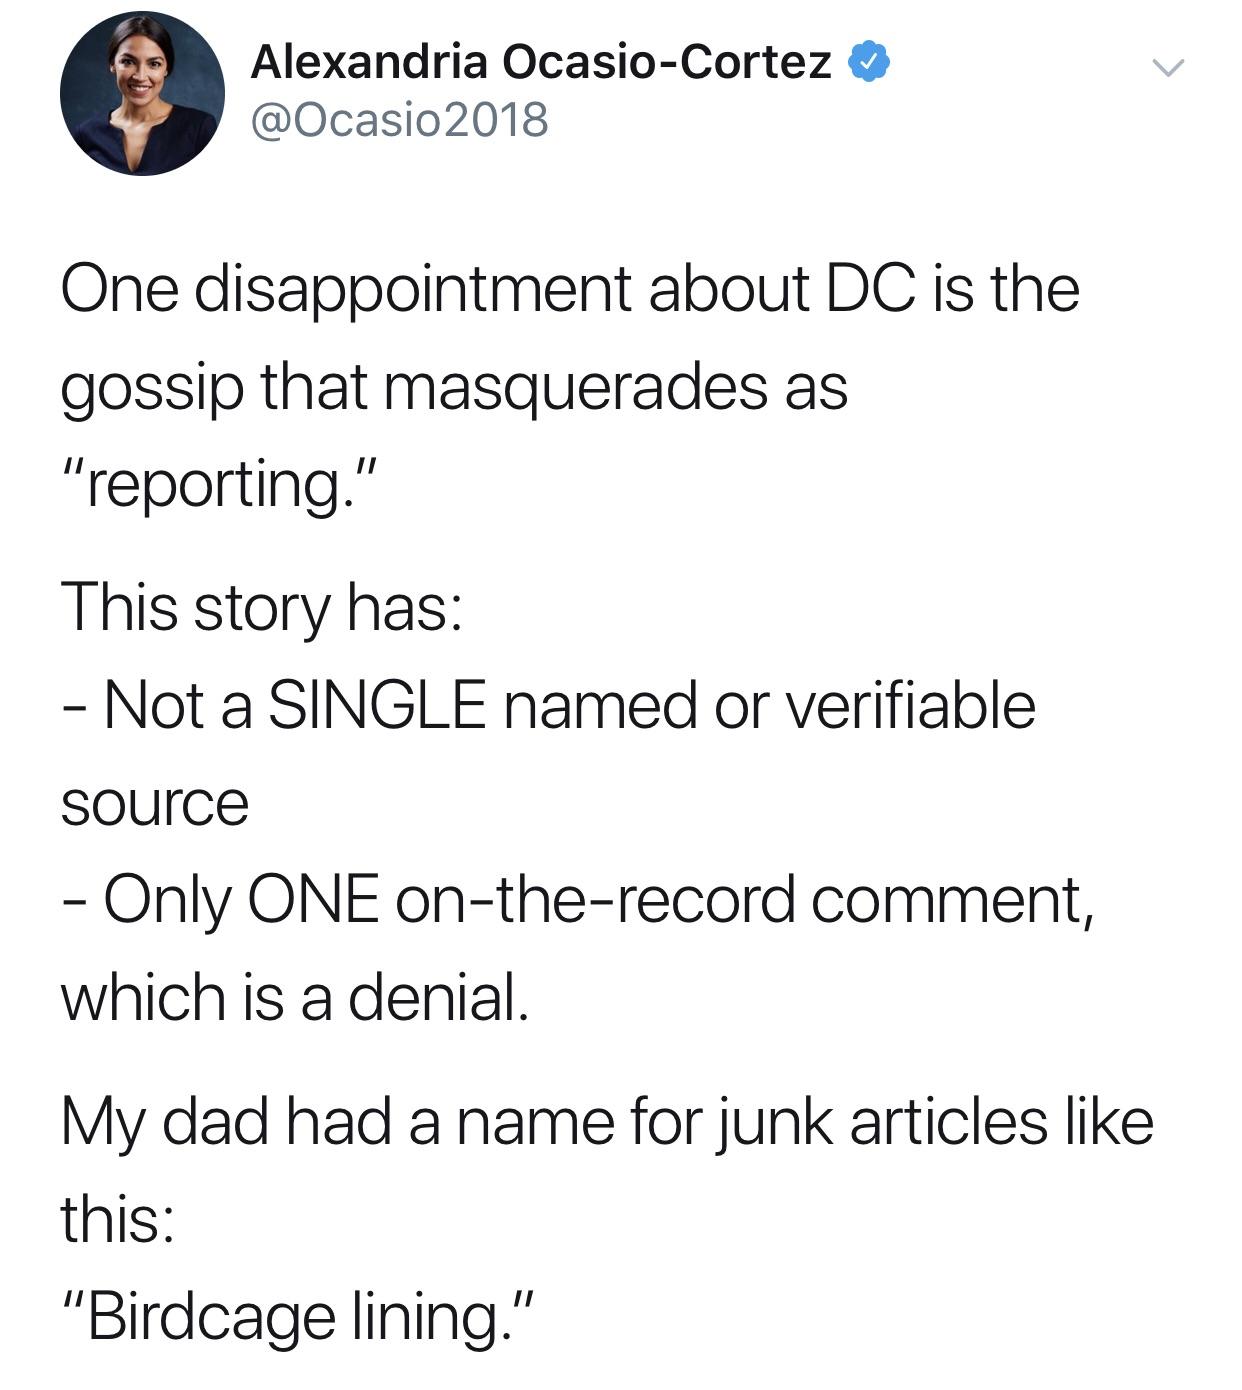Click the line "My dad had a name for junk articles like"
Viewport: 1242px width, 1390px height.
pyautogui.click(x=608, y=1123)
